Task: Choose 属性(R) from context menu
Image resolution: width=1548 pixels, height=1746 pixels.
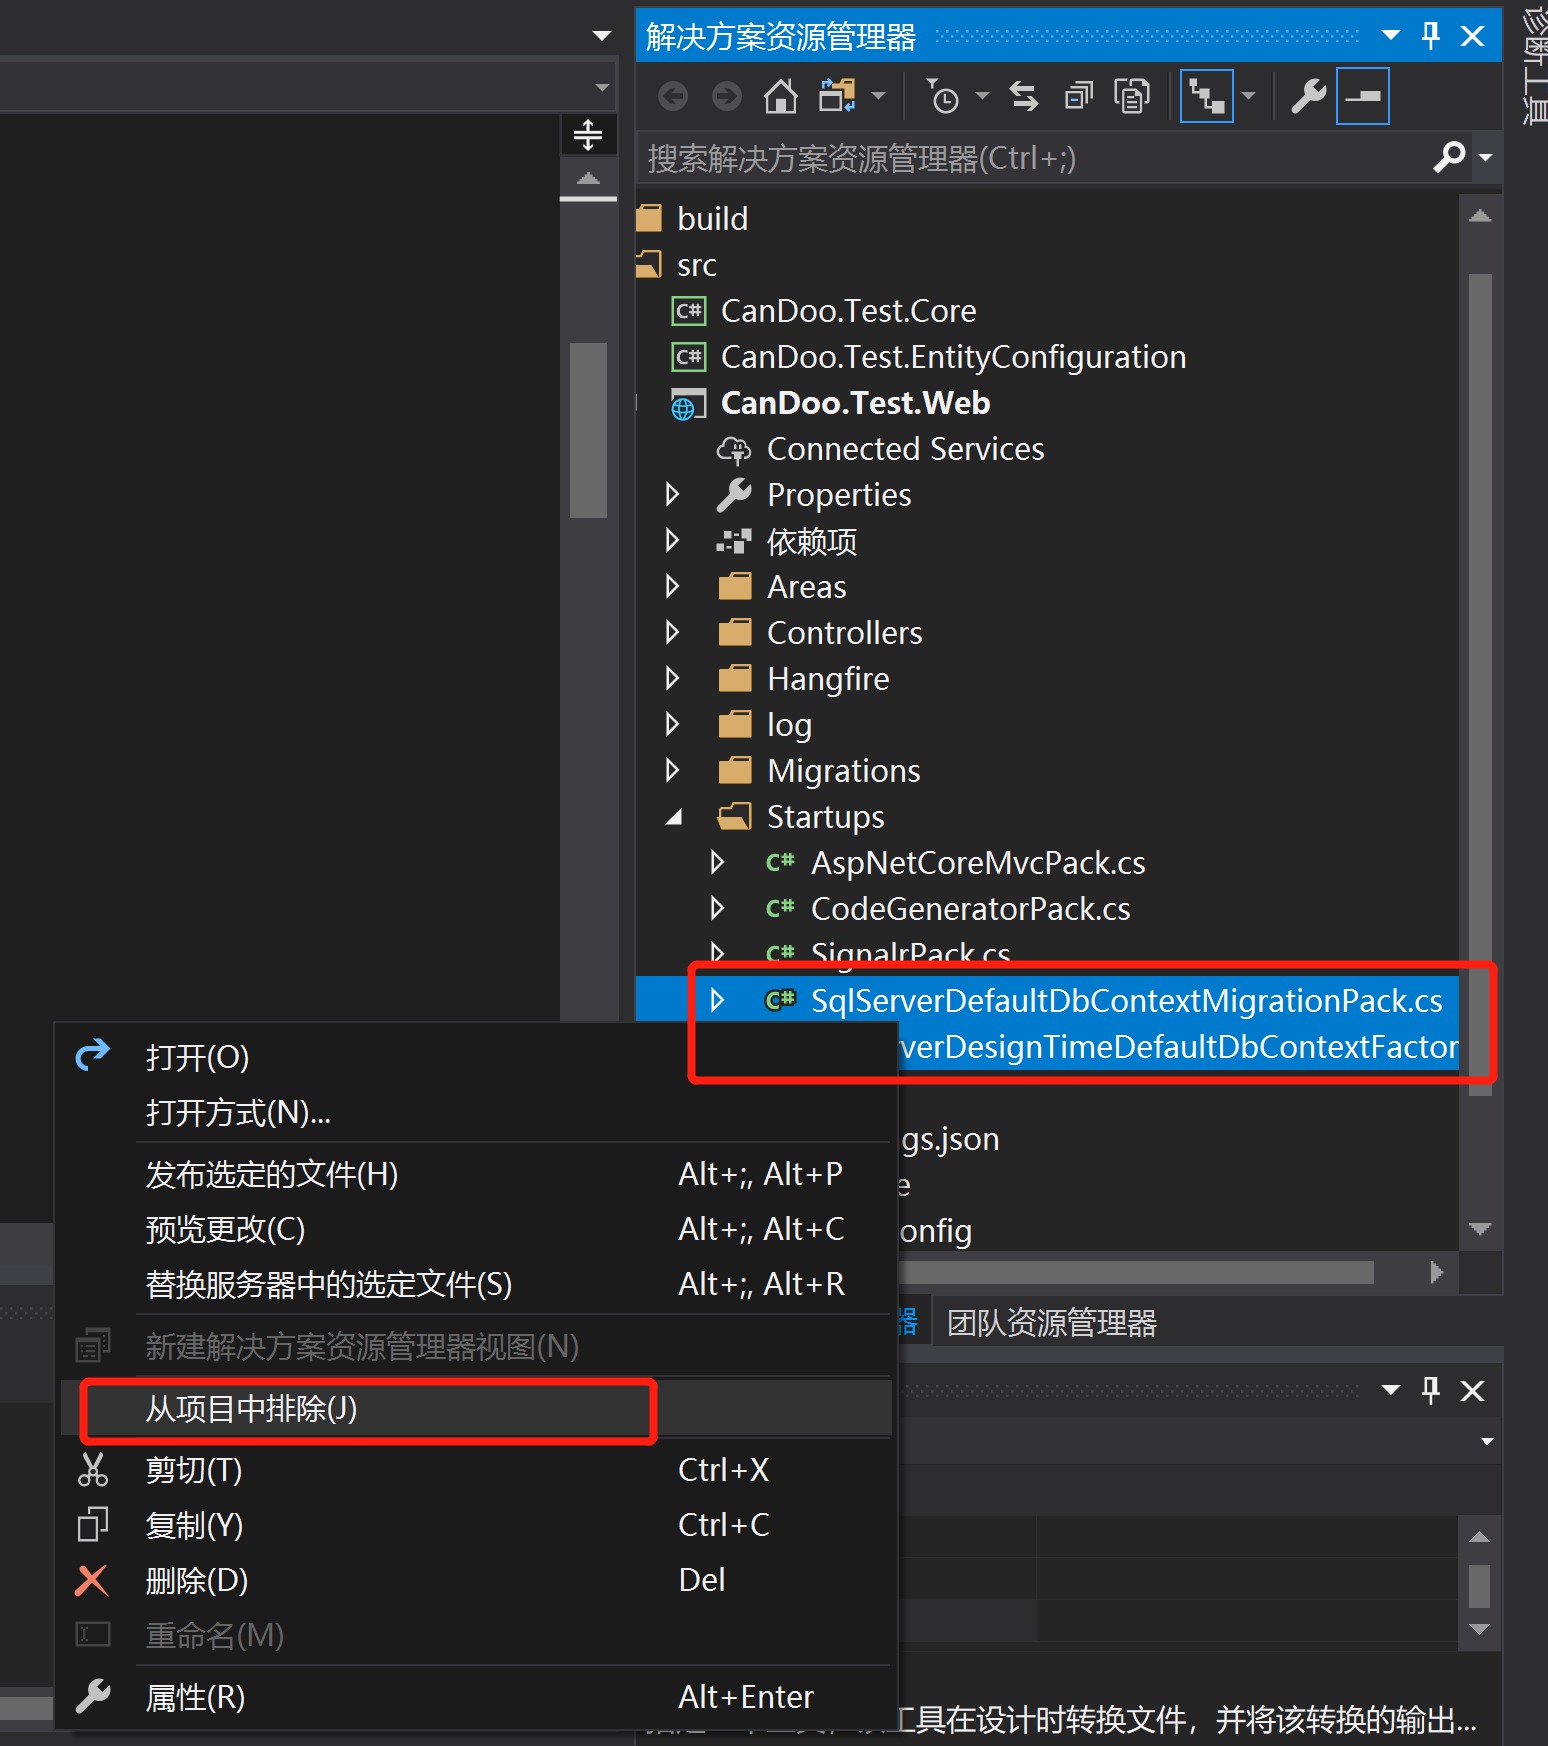Action: (476, 1697)
